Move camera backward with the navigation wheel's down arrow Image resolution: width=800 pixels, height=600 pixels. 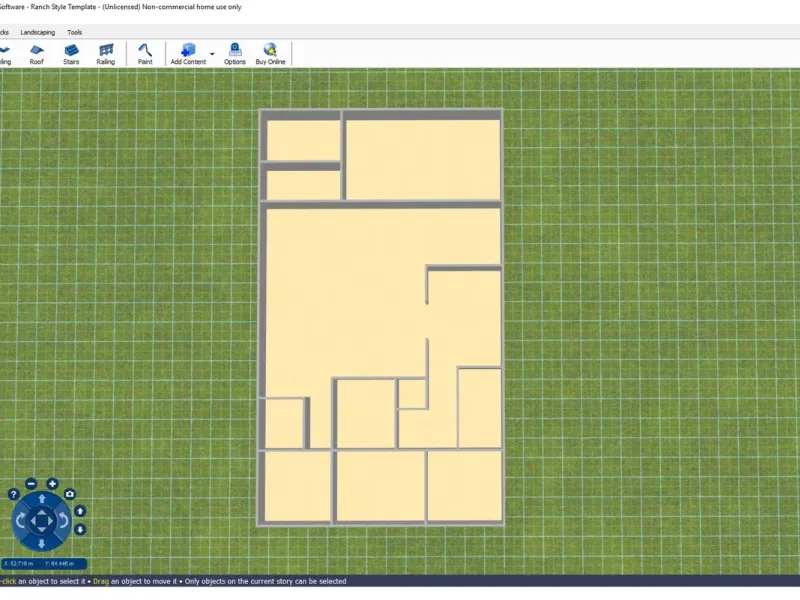click(42, 544)
